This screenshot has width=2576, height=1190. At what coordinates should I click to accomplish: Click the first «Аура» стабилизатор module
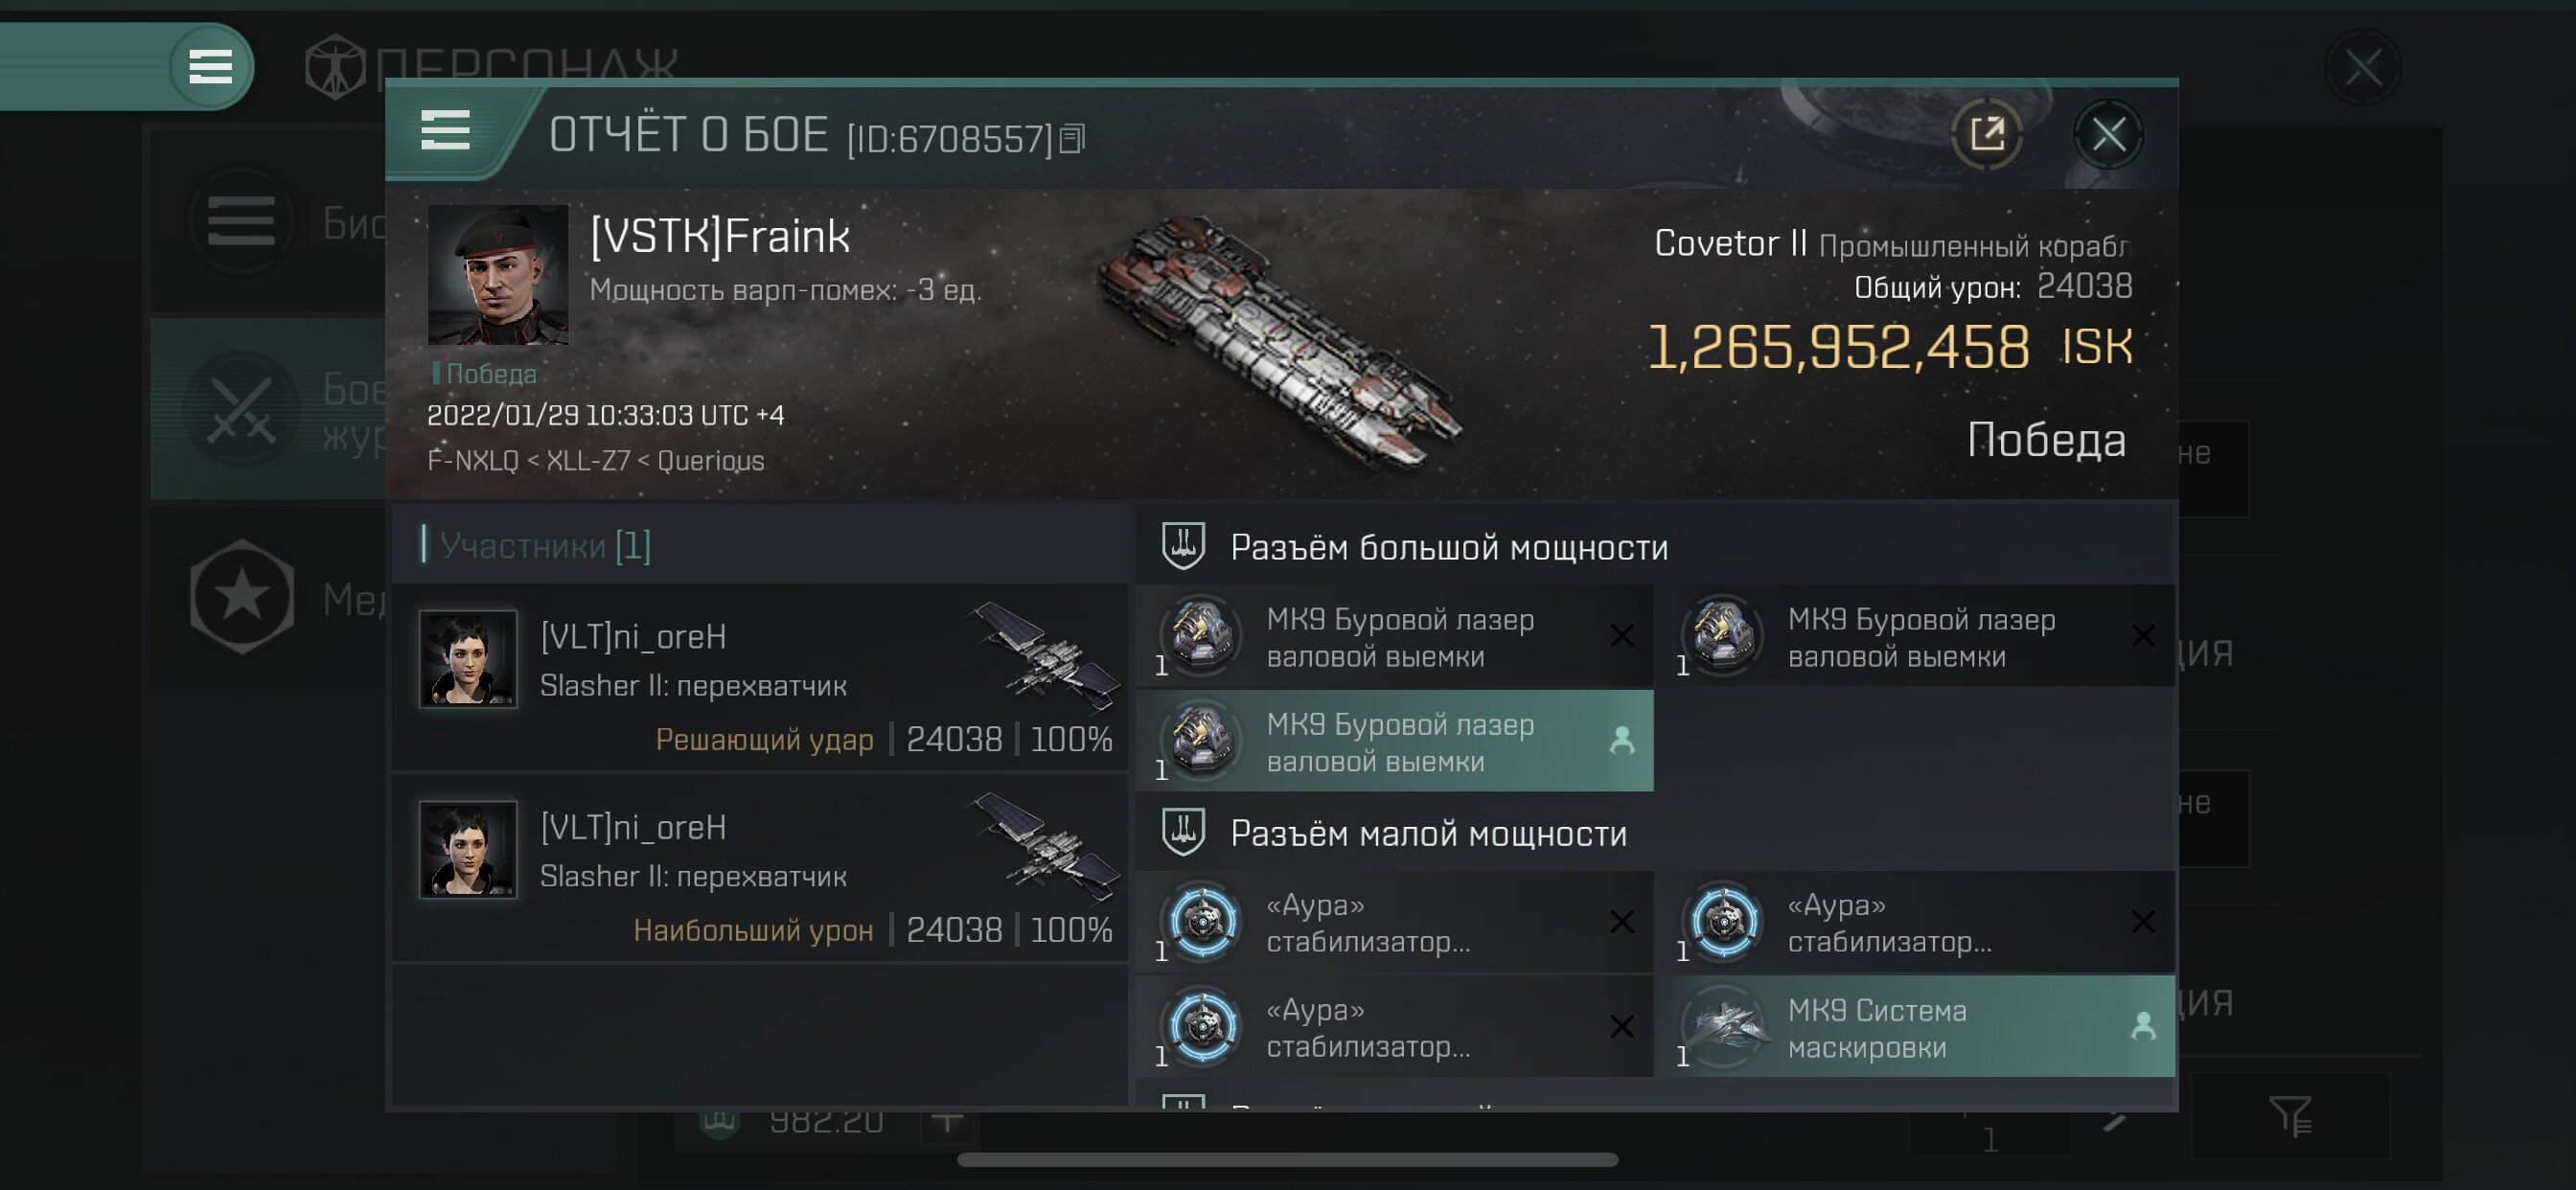1395,922
